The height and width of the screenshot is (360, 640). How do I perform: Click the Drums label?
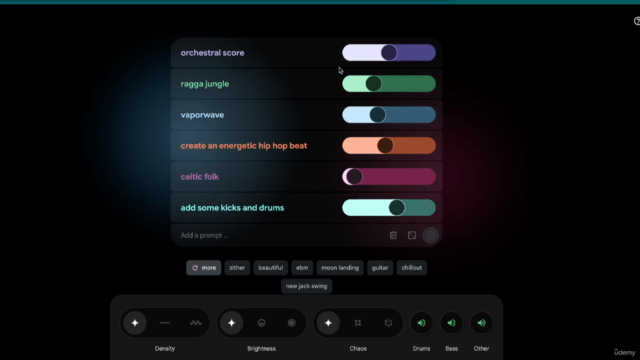[x=421, y=349]
